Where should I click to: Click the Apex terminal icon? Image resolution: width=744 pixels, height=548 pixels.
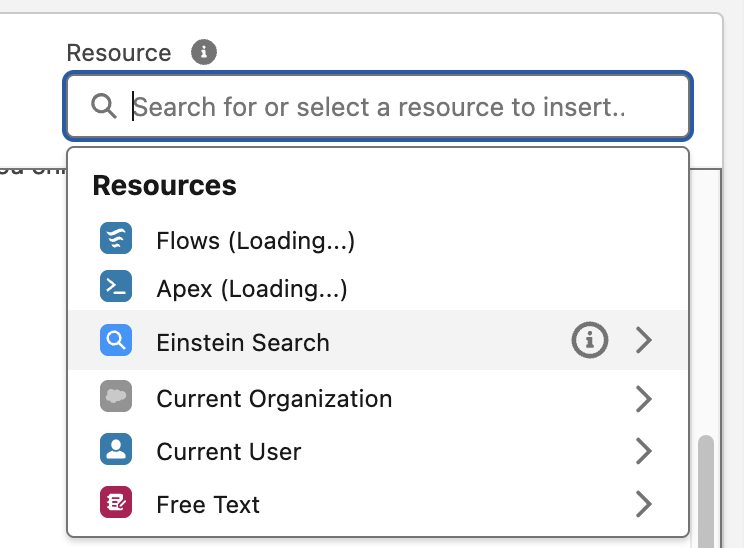[x=117, y=288]
